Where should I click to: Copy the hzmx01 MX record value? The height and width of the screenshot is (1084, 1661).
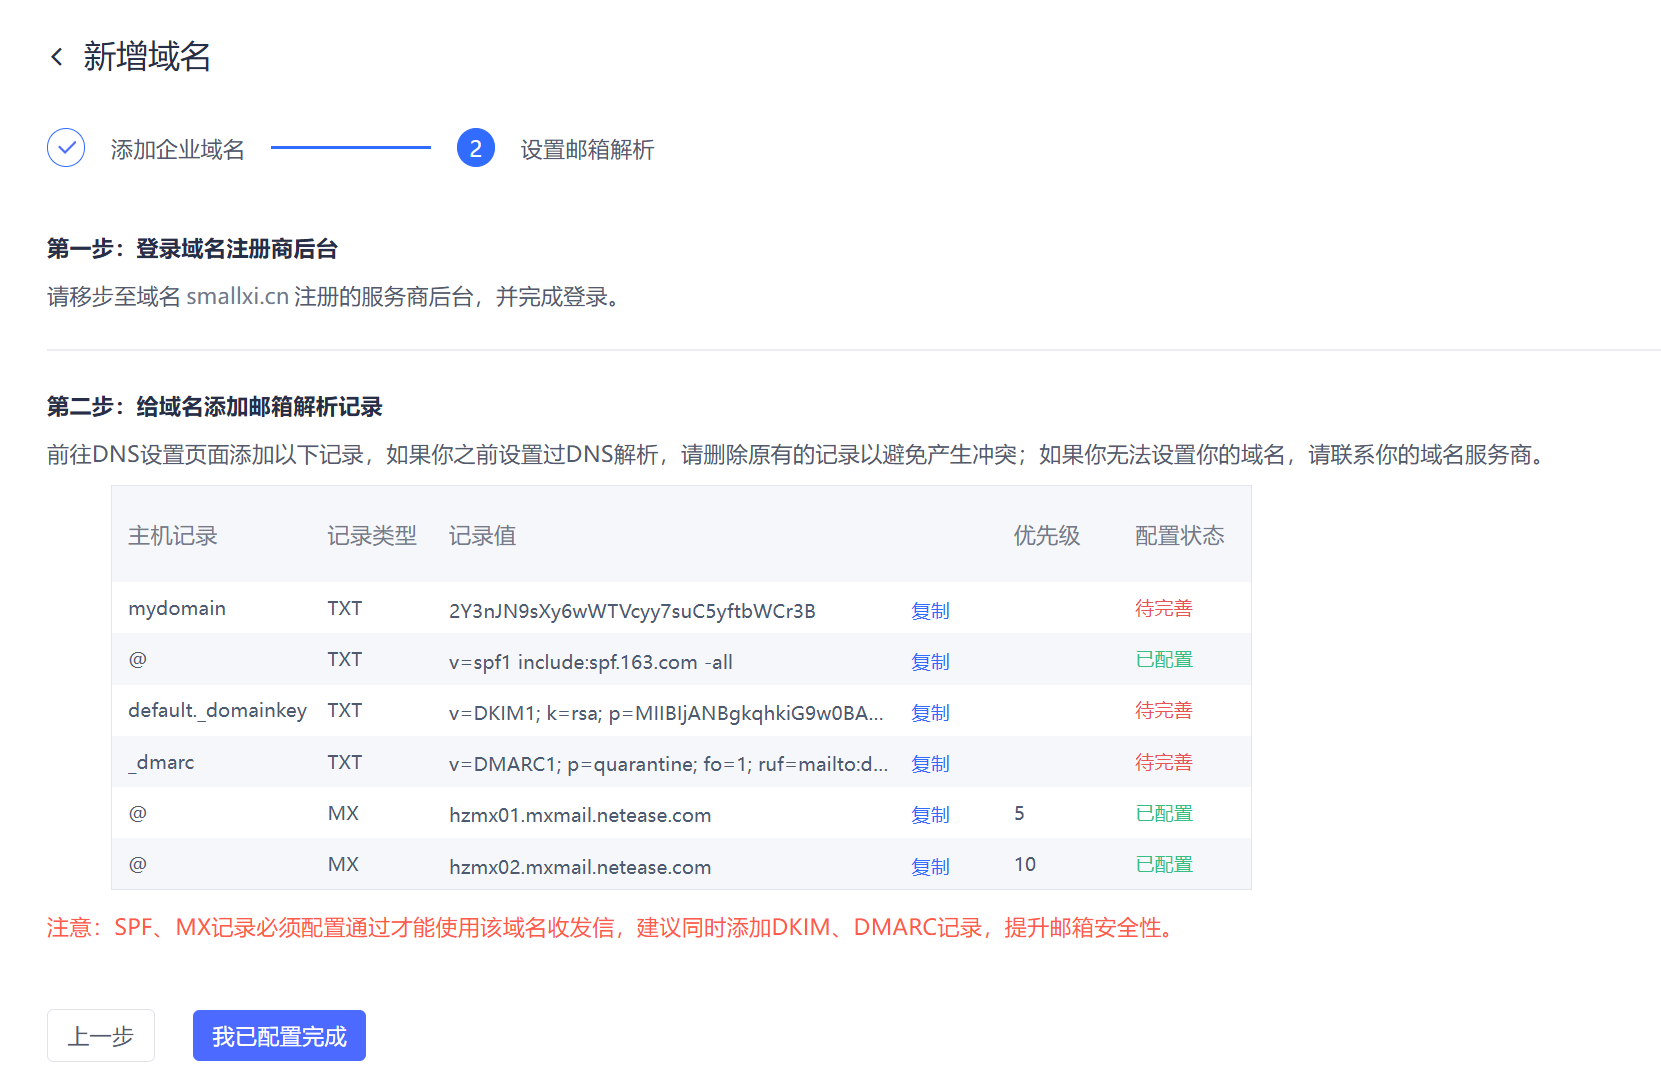click(x=930, y=815)
